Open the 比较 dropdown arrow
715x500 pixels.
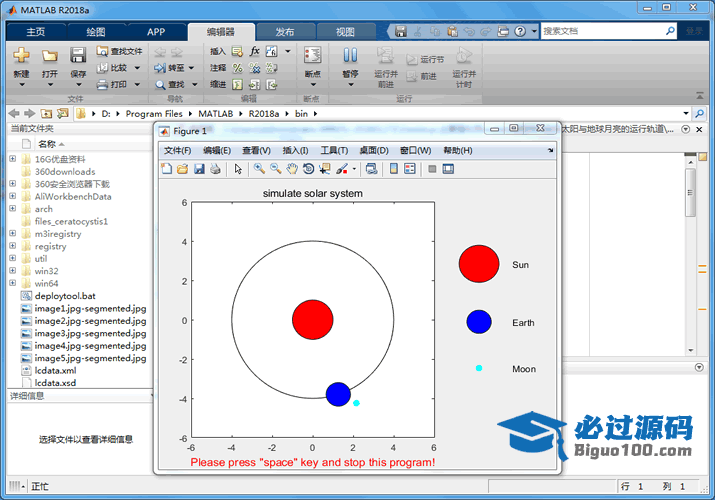pos(137,68)
